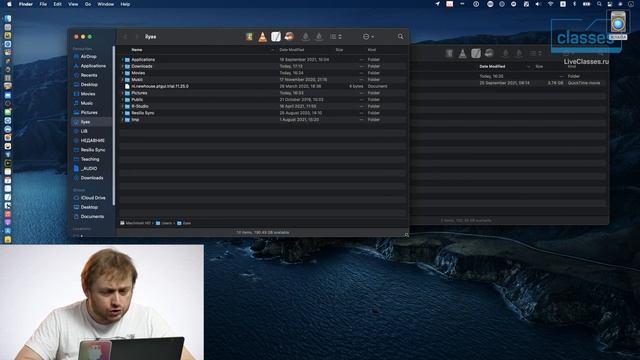Open the View menu

73,4
